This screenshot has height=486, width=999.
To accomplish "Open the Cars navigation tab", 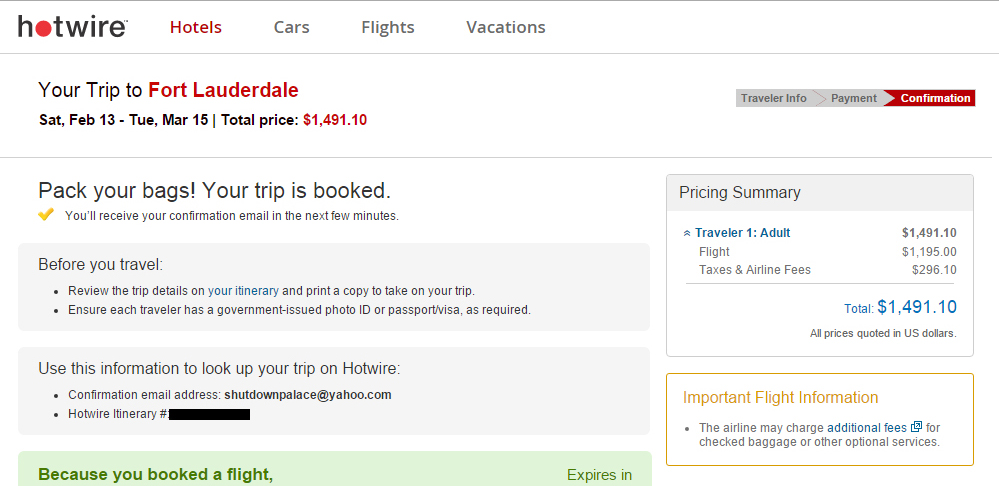I will 291,27.
